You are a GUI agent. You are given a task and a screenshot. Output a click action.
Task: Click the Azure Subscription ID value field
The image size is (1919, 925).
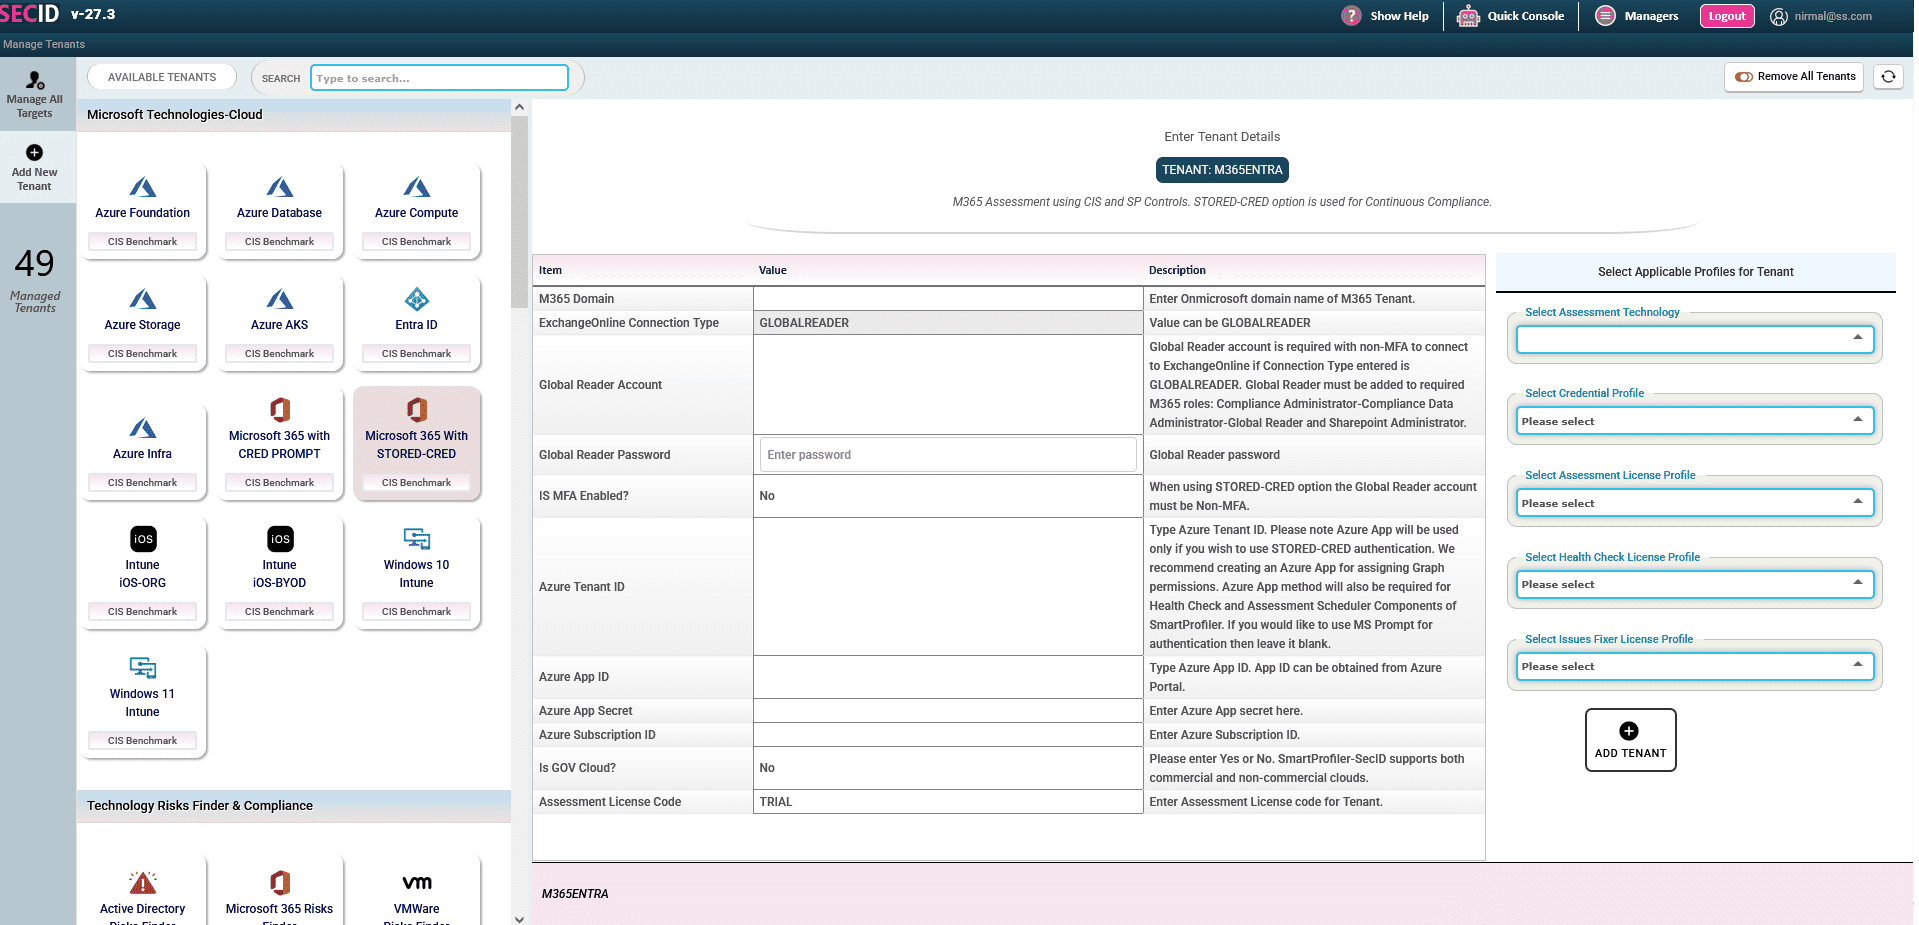[948, 735]
